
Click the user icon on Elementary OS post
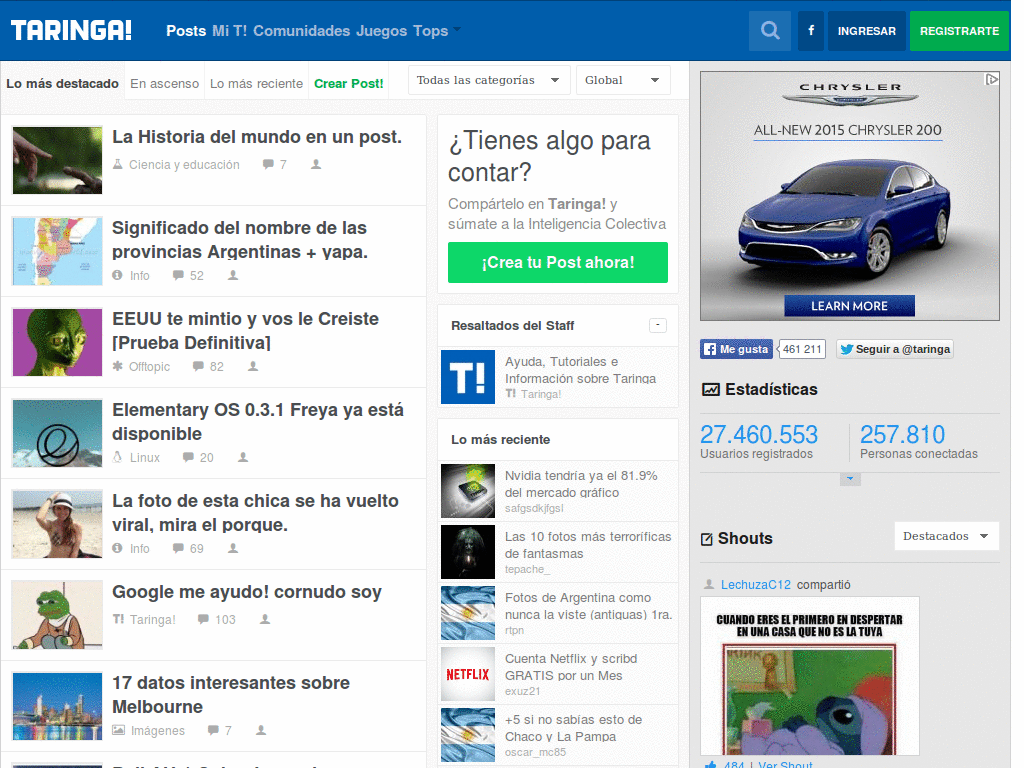[x=243, y=457]
